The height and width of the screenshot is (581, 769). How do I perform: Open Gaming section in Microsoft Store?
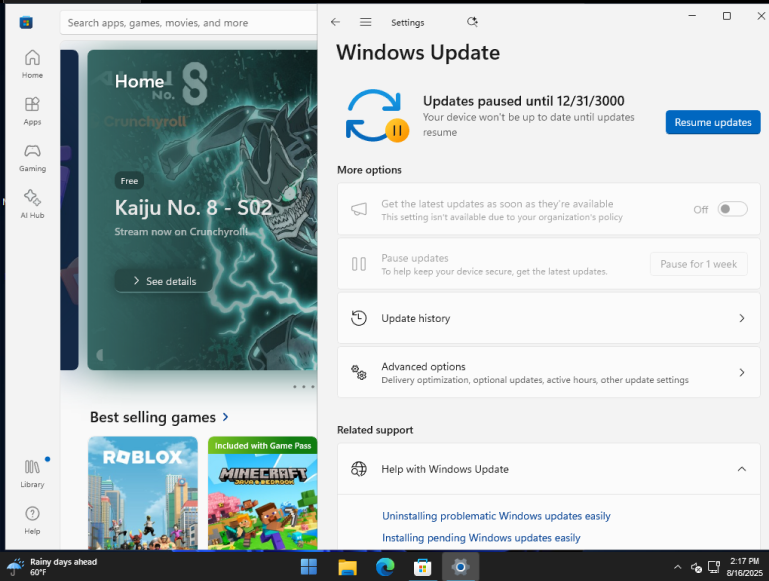tap(32, 157)
